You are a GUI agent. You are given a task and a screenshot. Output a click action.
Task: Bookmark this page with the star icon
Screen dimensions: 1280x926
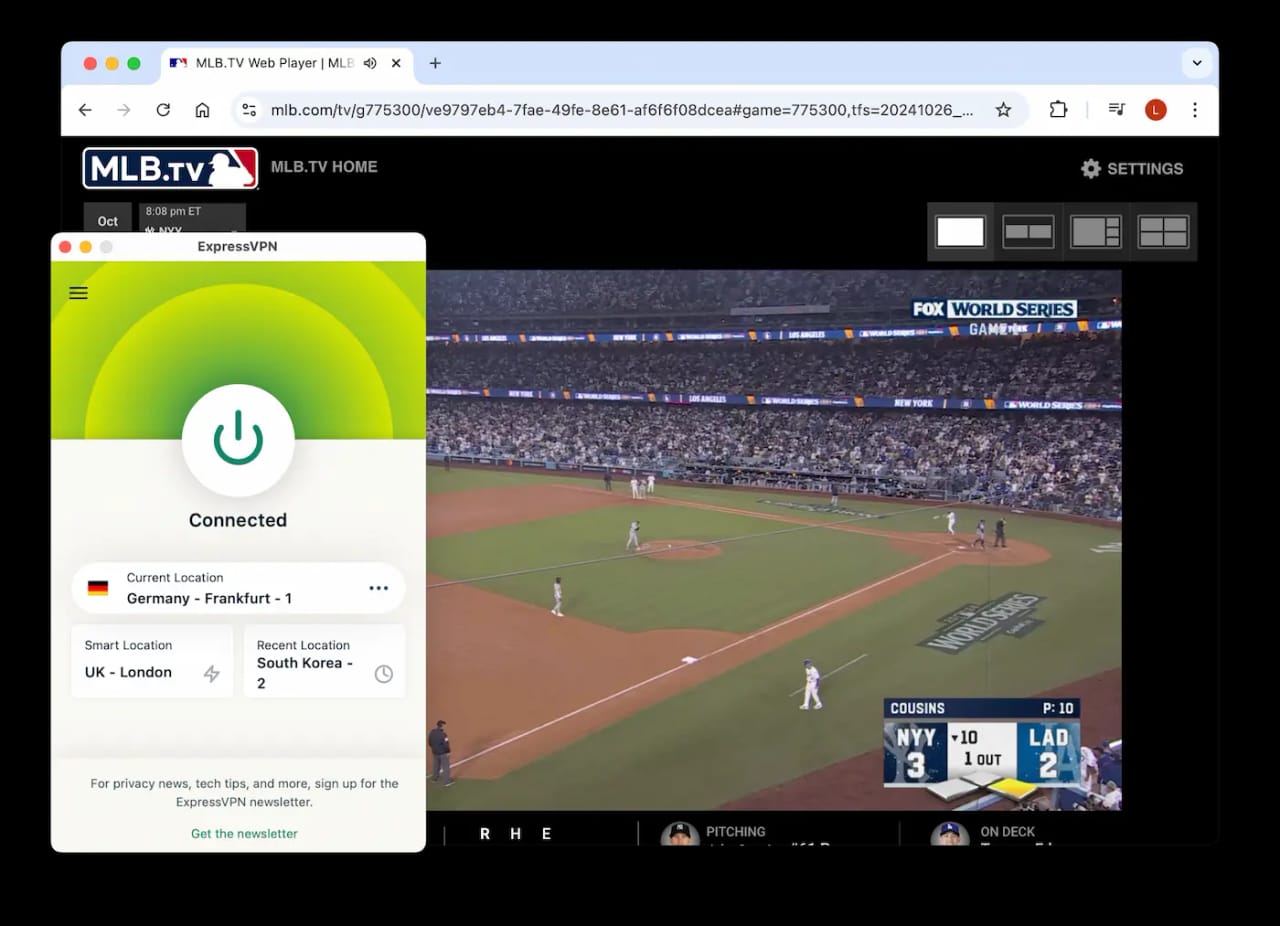pyautogui.click(x=1003, y=110)
